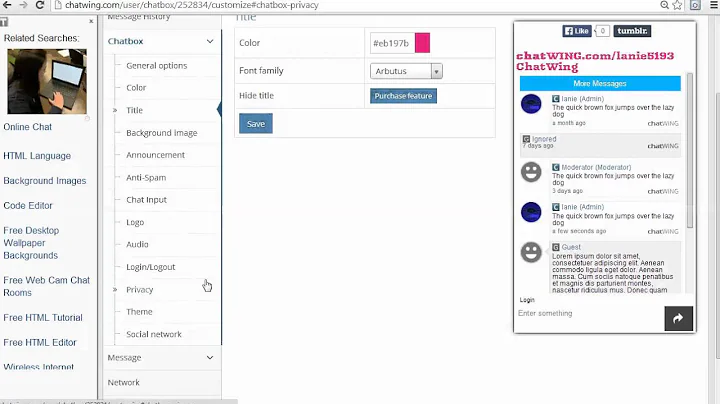This screenshot has width=720, height=404.
Task: Click the laptop thumbnail in Related Searches
Action: pyautogui.click(x=47, y=81)
